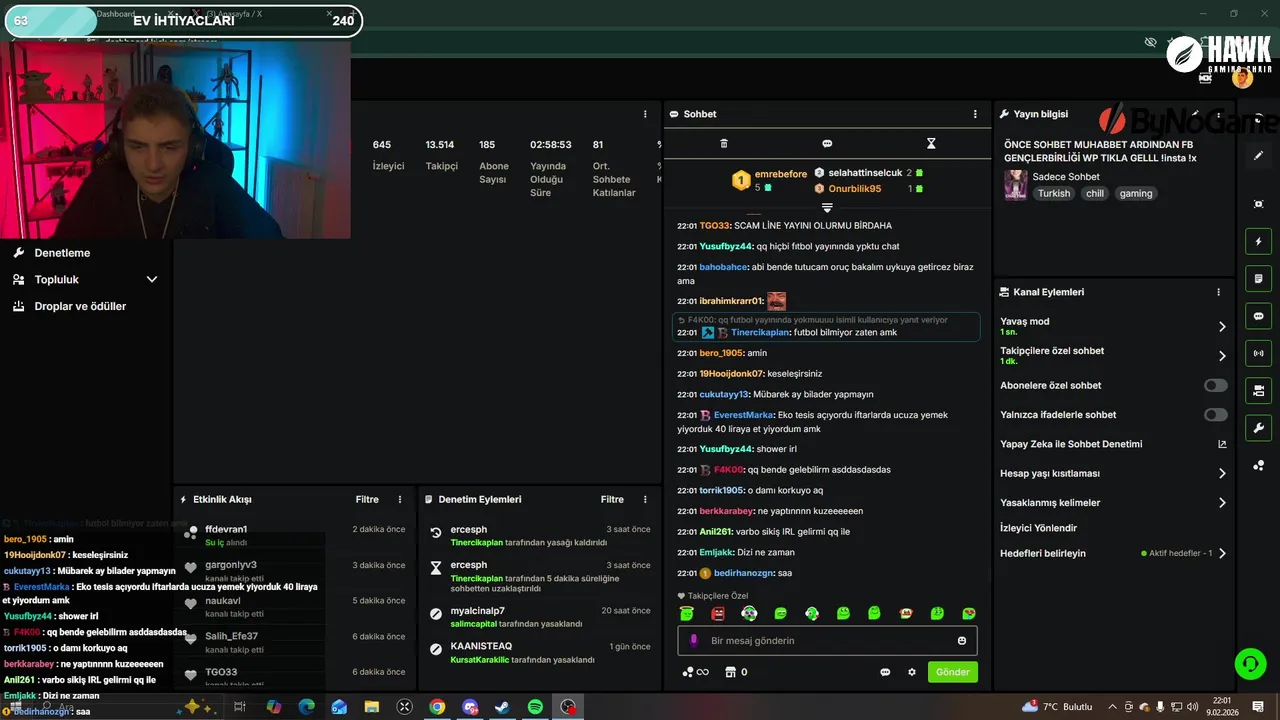This screenshot has width=1280, height=720.
Task: Select the chat bubble icon under Sohbet
Action: tap(827, 144)
